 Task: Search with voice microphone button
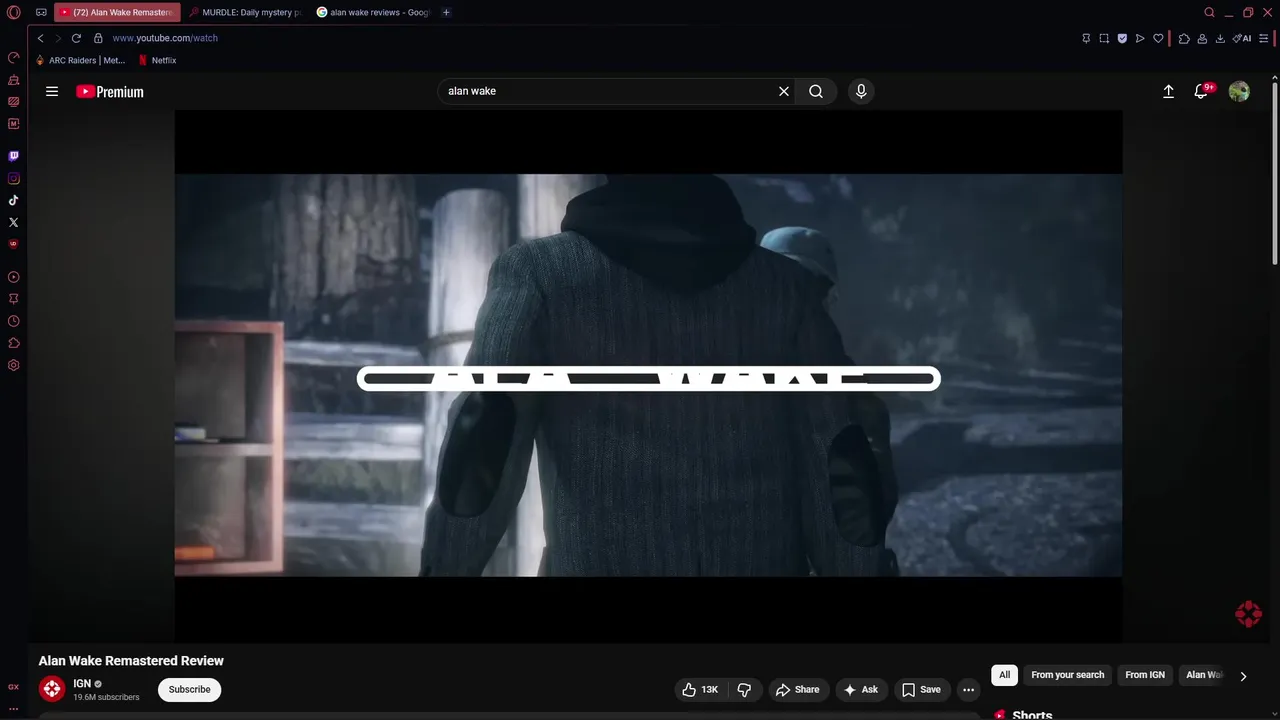pos(861,91)
